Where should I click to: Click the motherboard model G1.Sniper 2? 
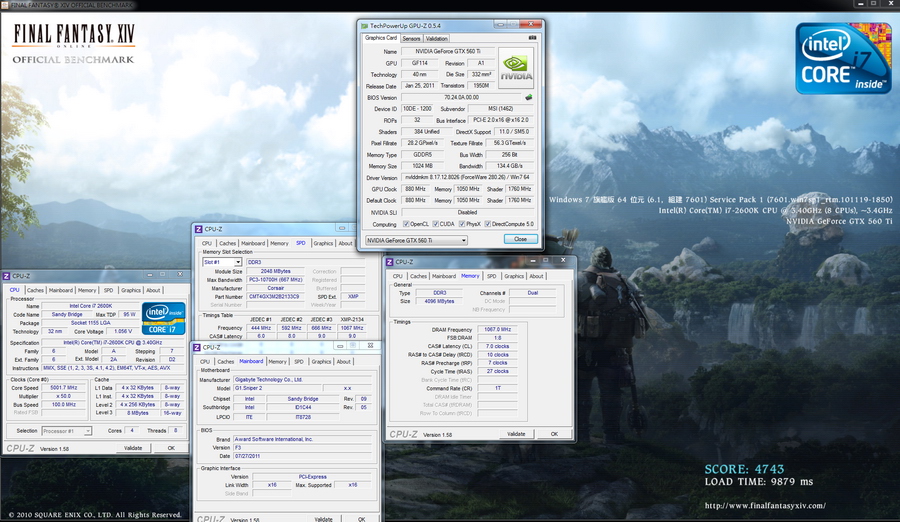(277, 388)
